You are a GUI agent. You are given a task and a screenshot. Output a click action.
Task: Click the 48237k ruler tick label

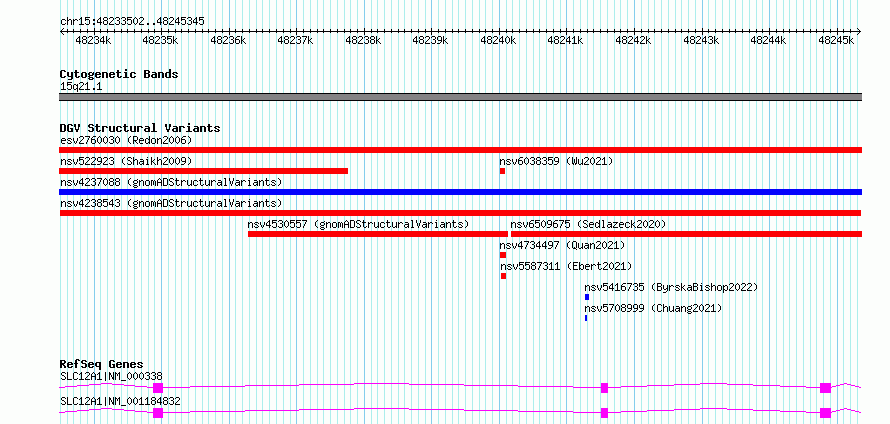(x=296, y=40)
